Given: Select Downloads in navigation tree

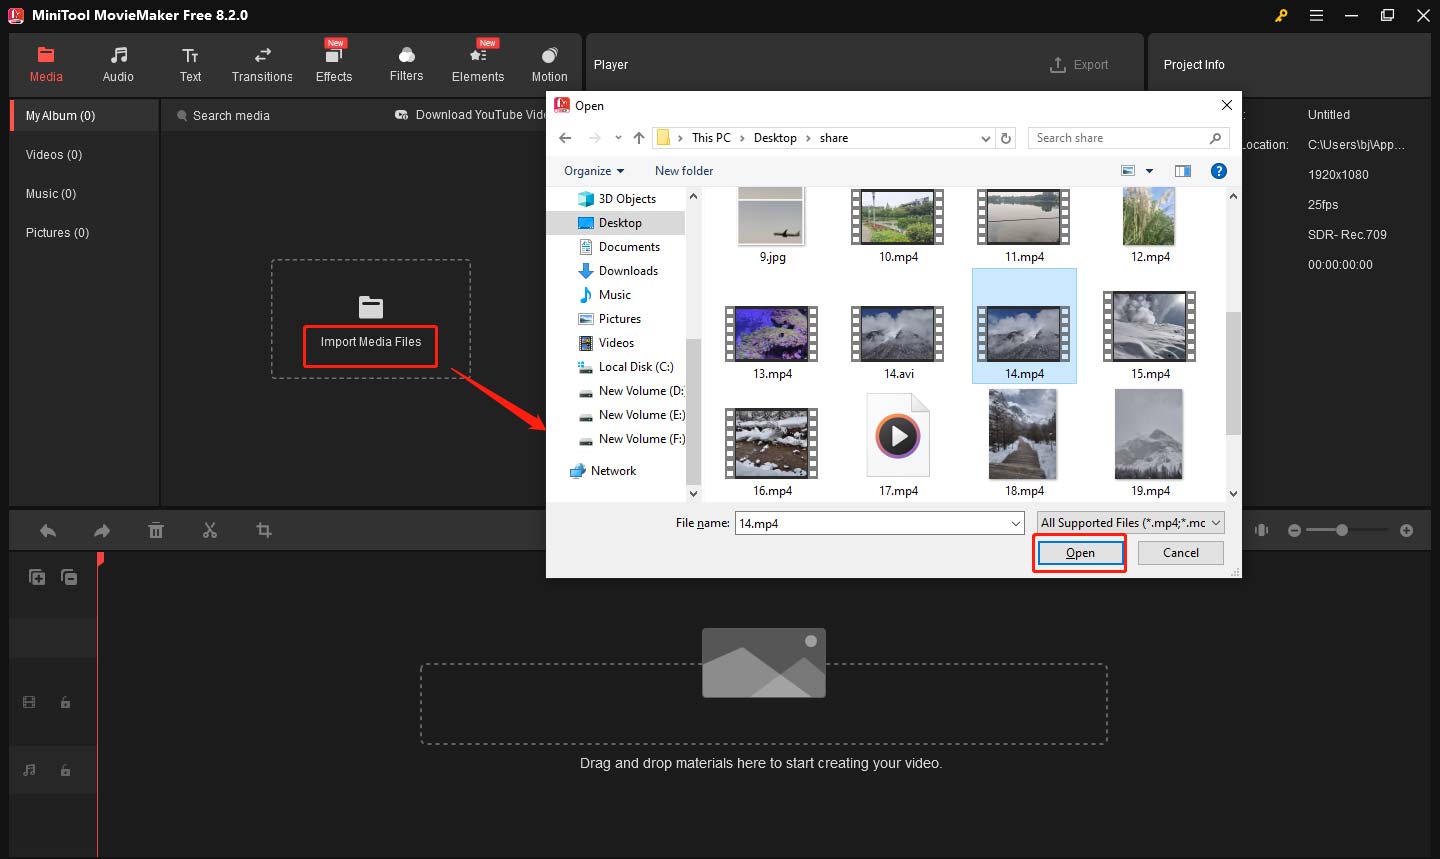Looking at the screenshot, I should coord(628,271).
